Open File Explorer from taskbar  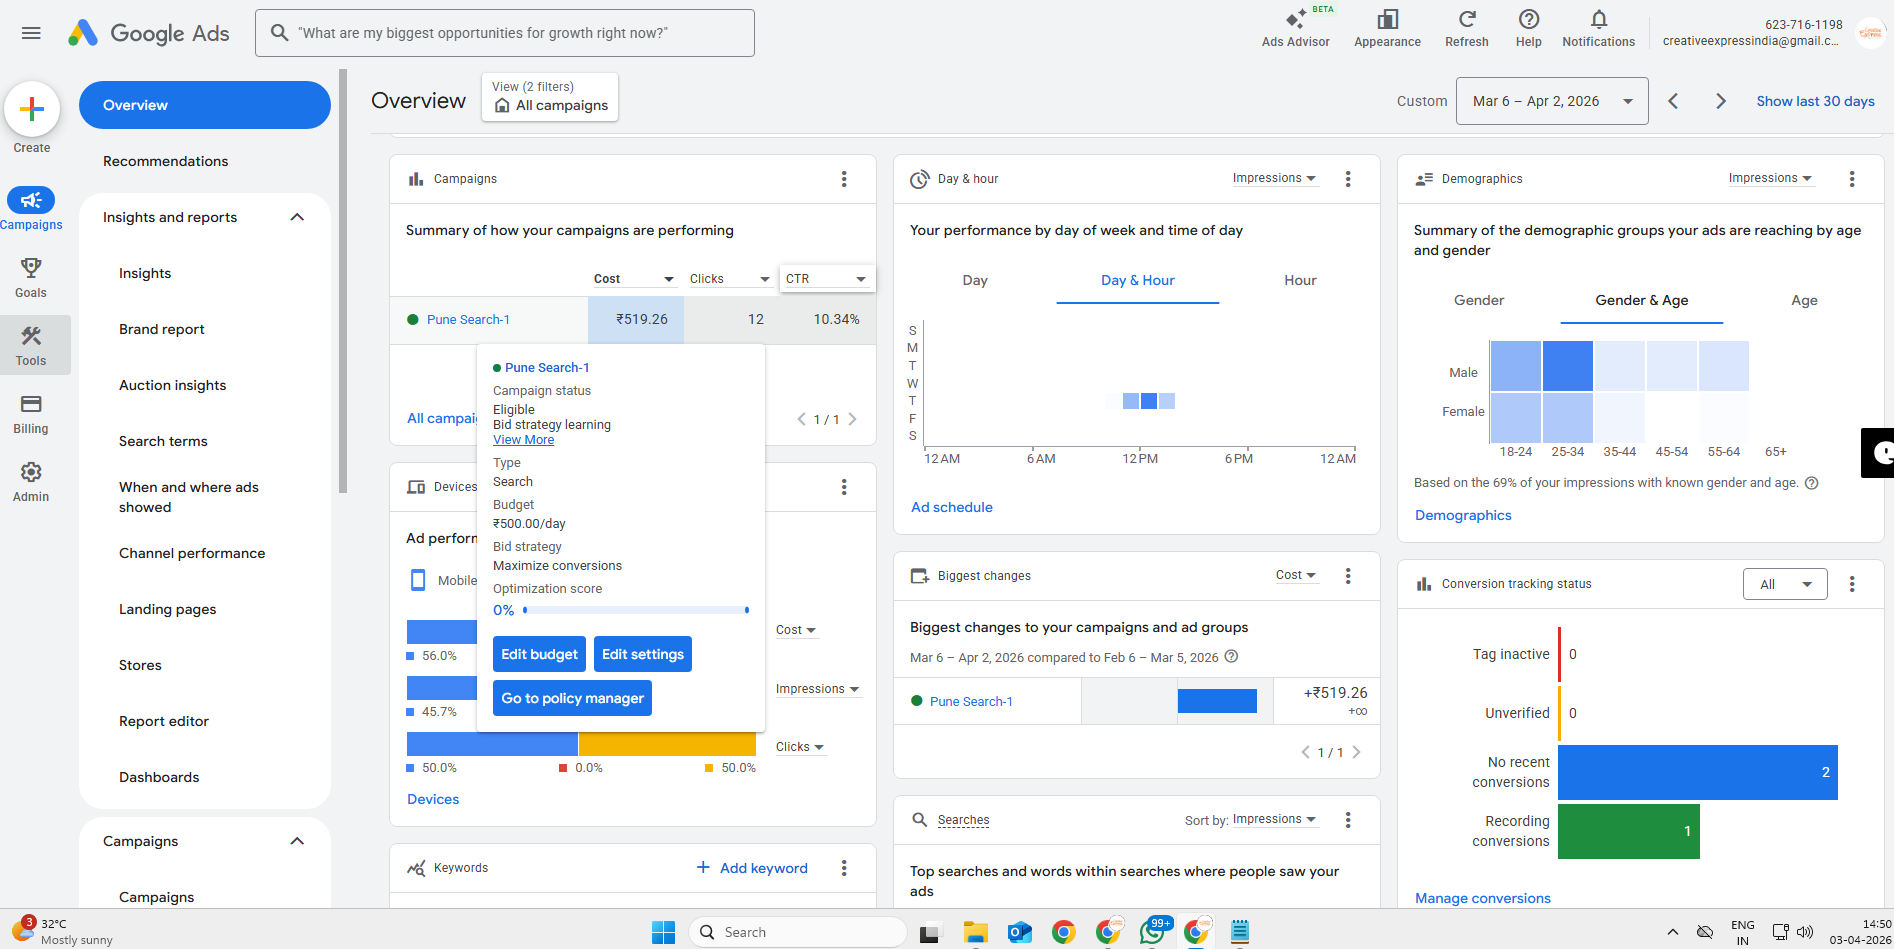click(x=975, y=932)
